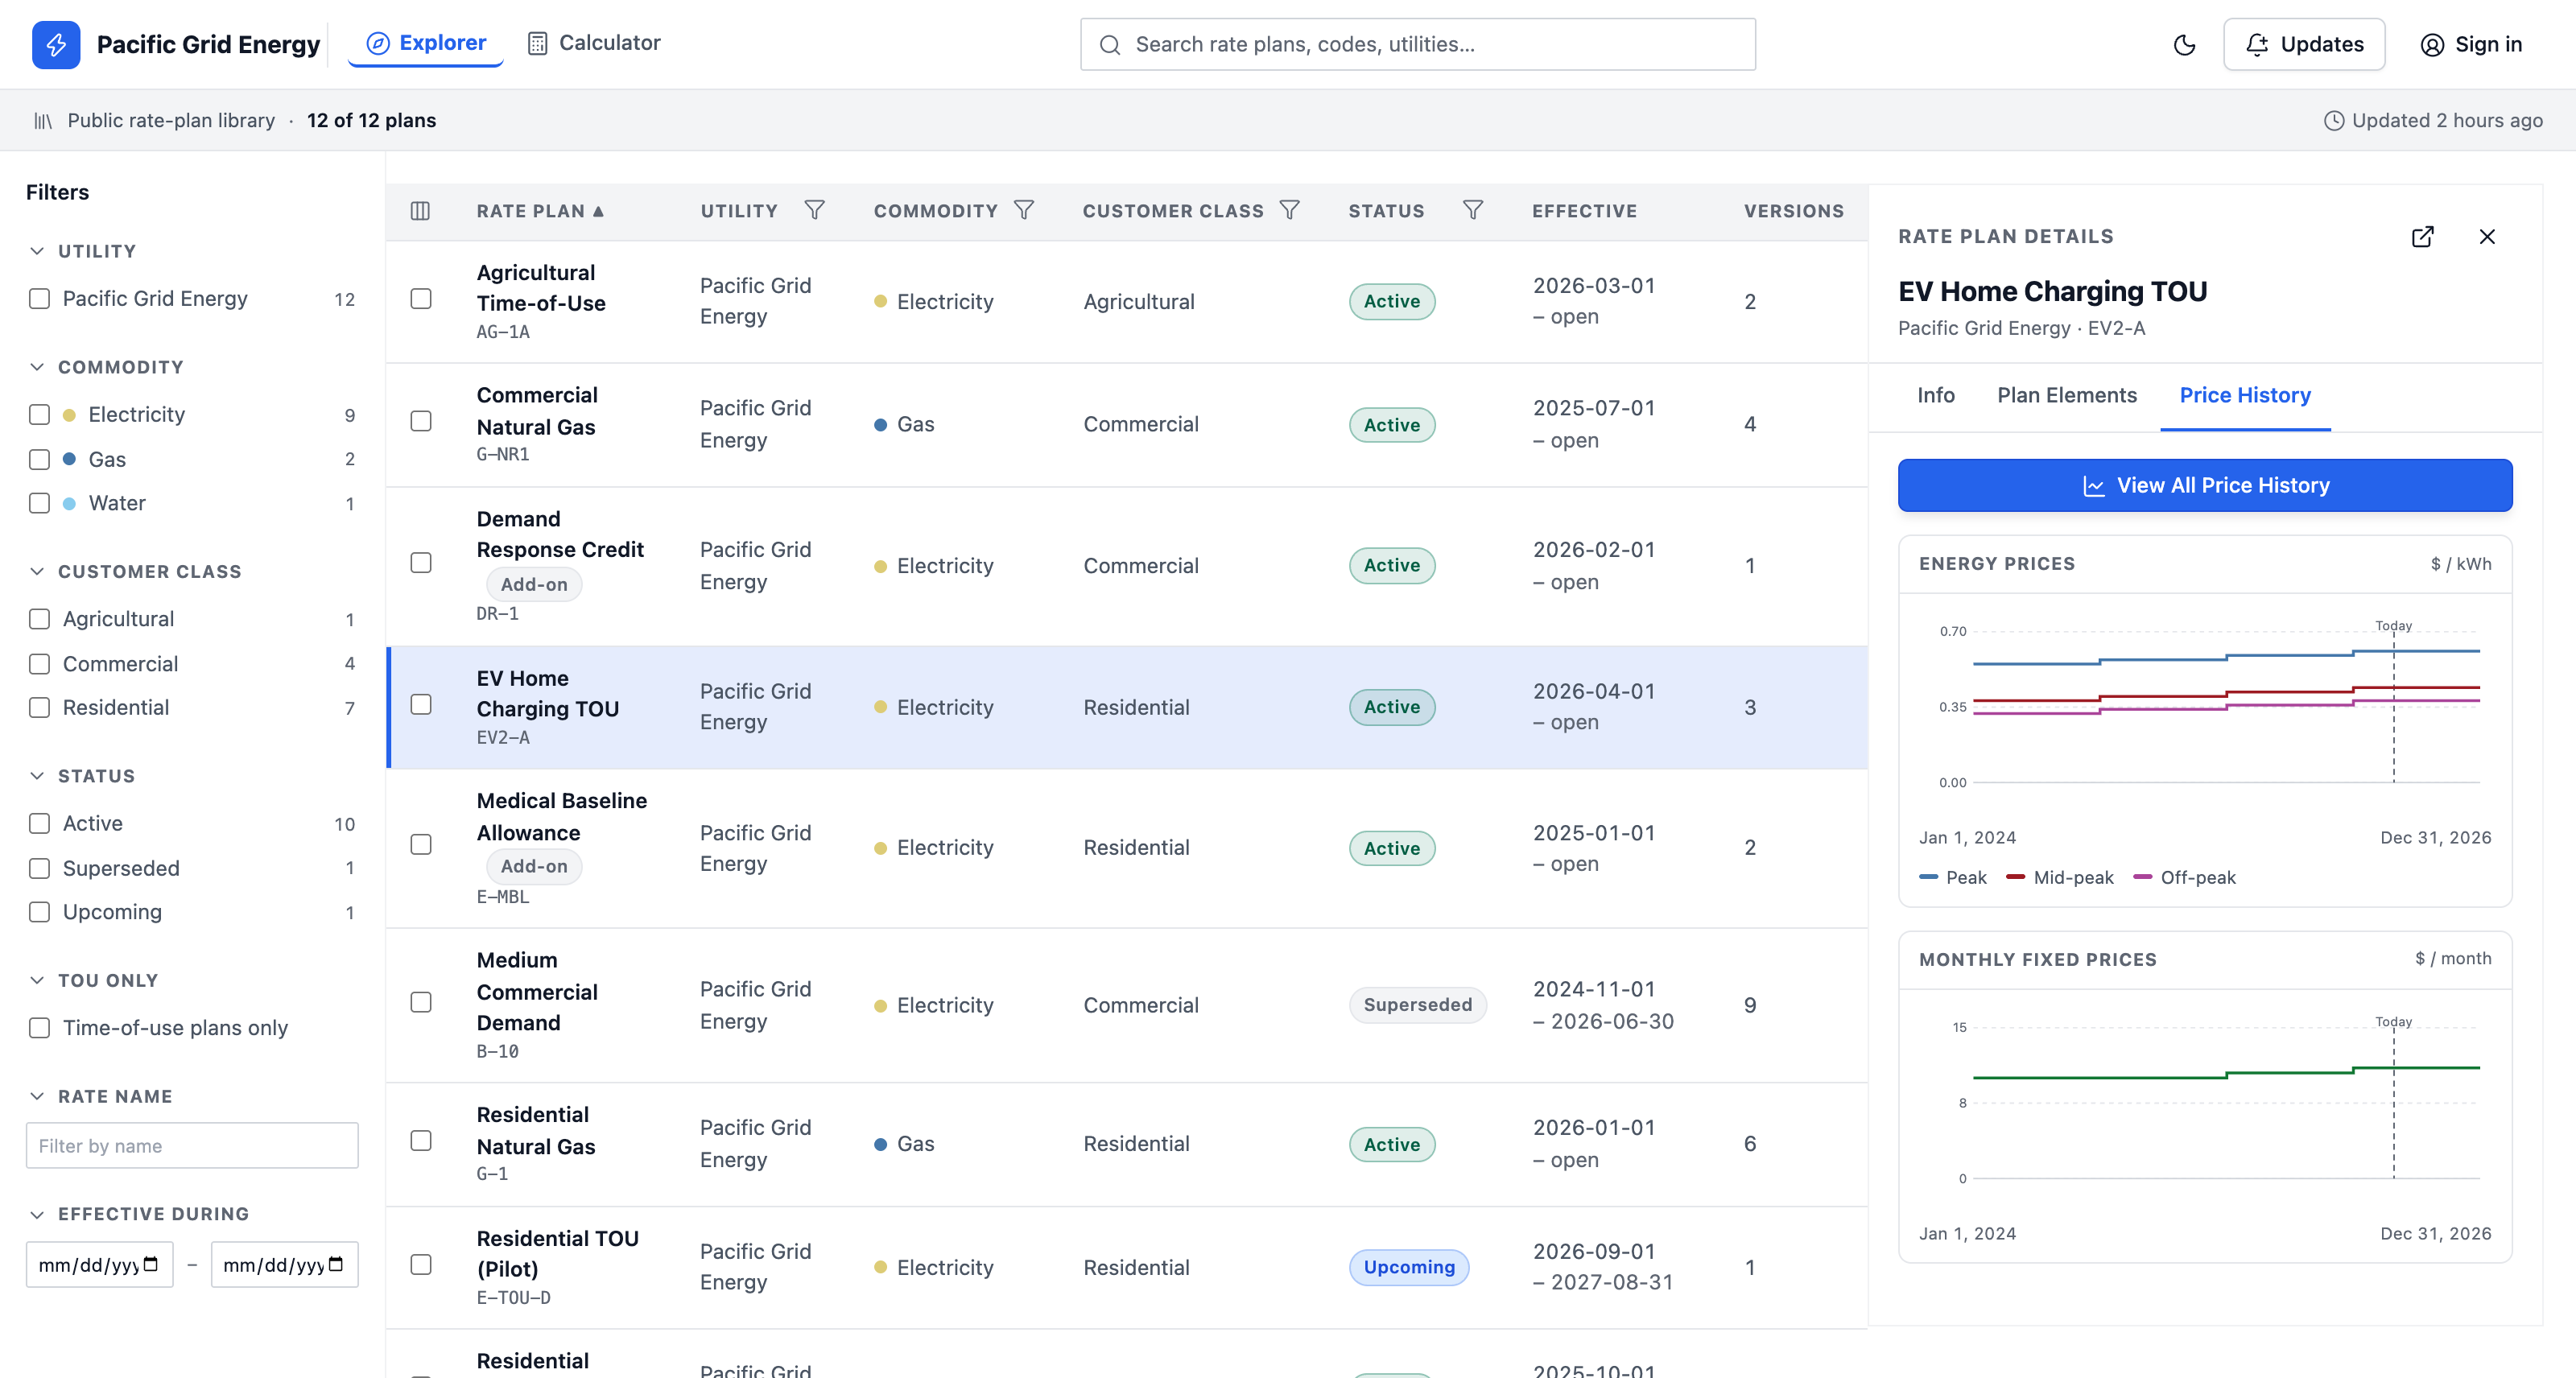Image resolution: width=2576 pixels, height=1378 pixels.
Task: Check the Superseded status filter
Action: coord(39,868)
